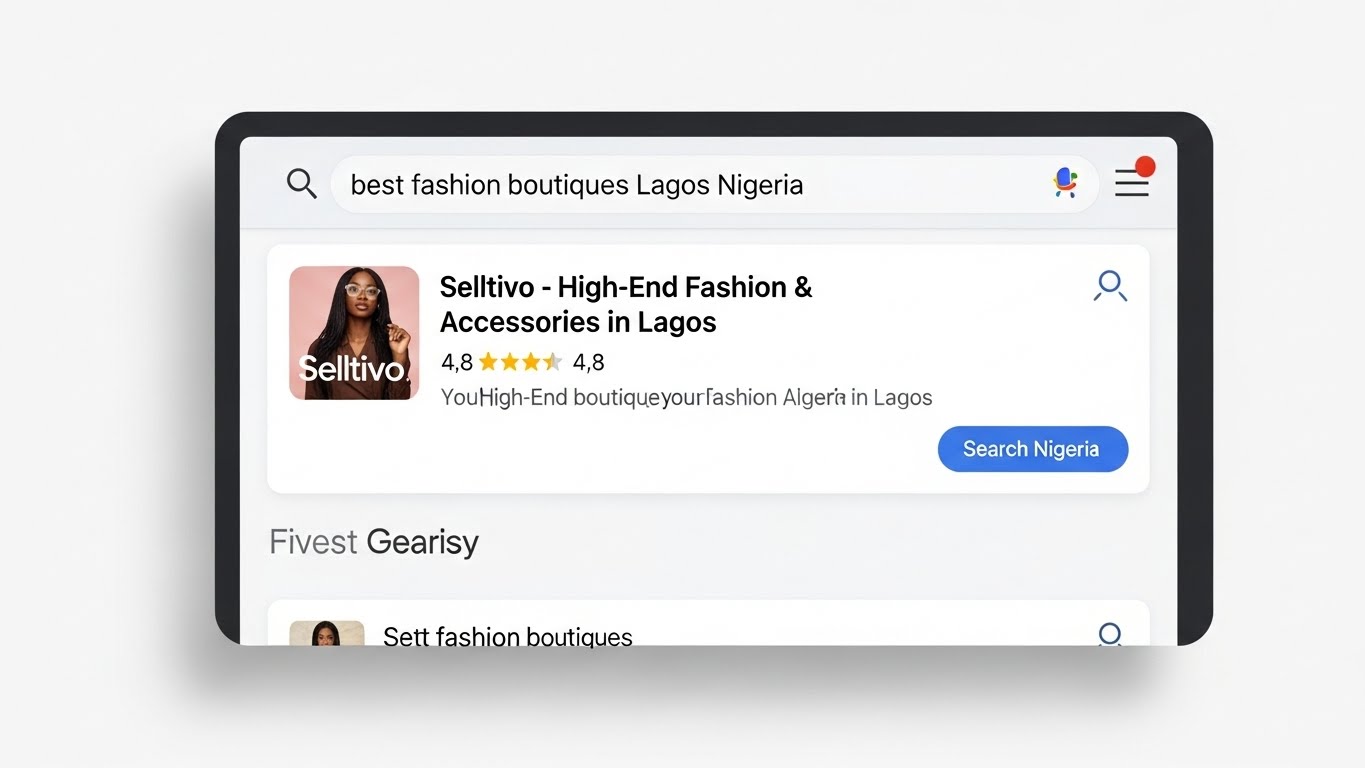Image resolution: width=1365 pixels, height=768 pixels.
Task: Open the Selltivo thumbnail image
Action: click(x=354, y=333)
